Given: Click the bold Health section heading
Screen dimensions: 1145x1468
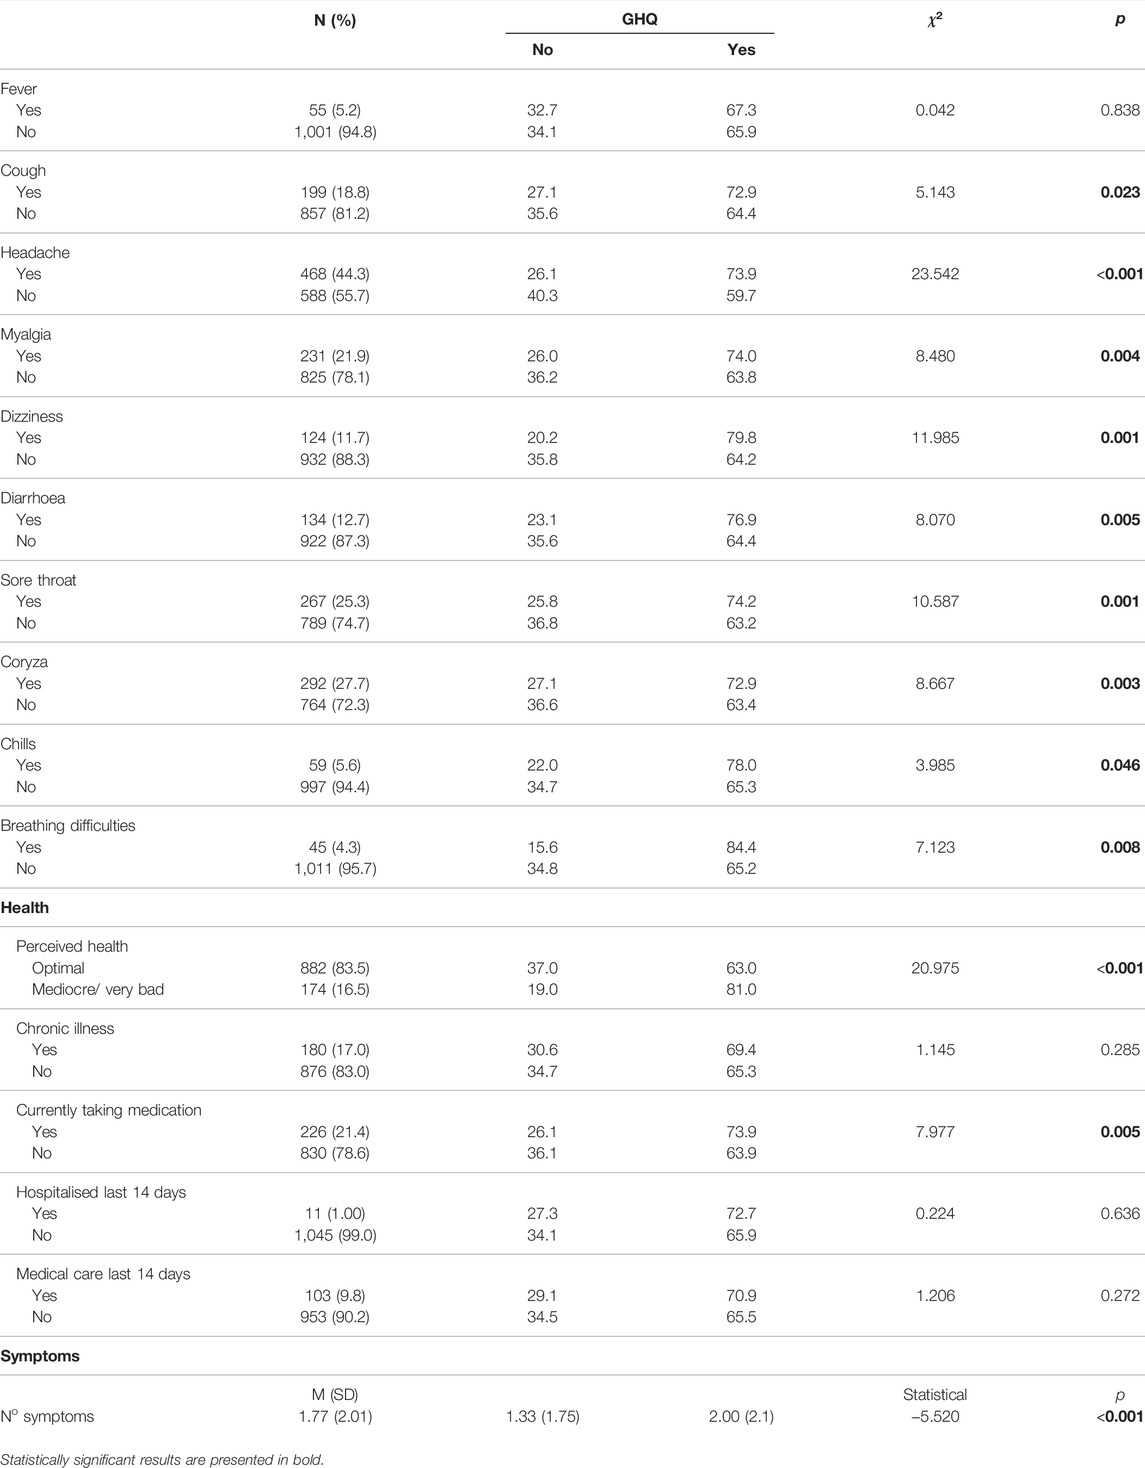Looking at the screenshot, I should pyautogui.click(x=25, y=908).
